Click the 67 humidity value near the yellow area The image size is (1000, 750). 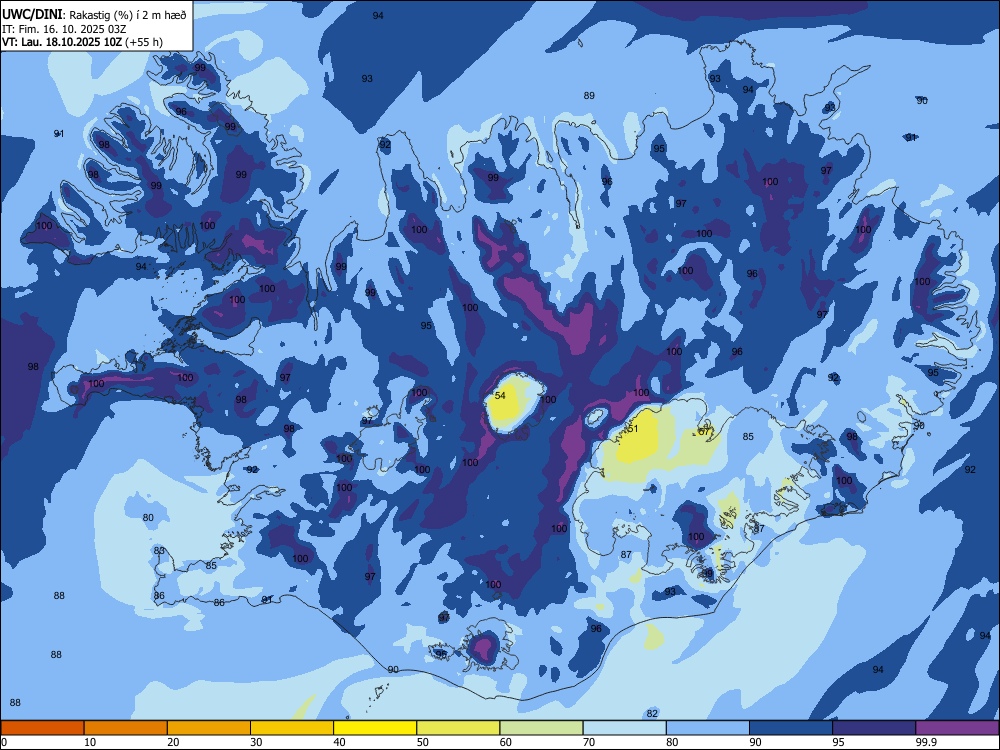[704, 431]
